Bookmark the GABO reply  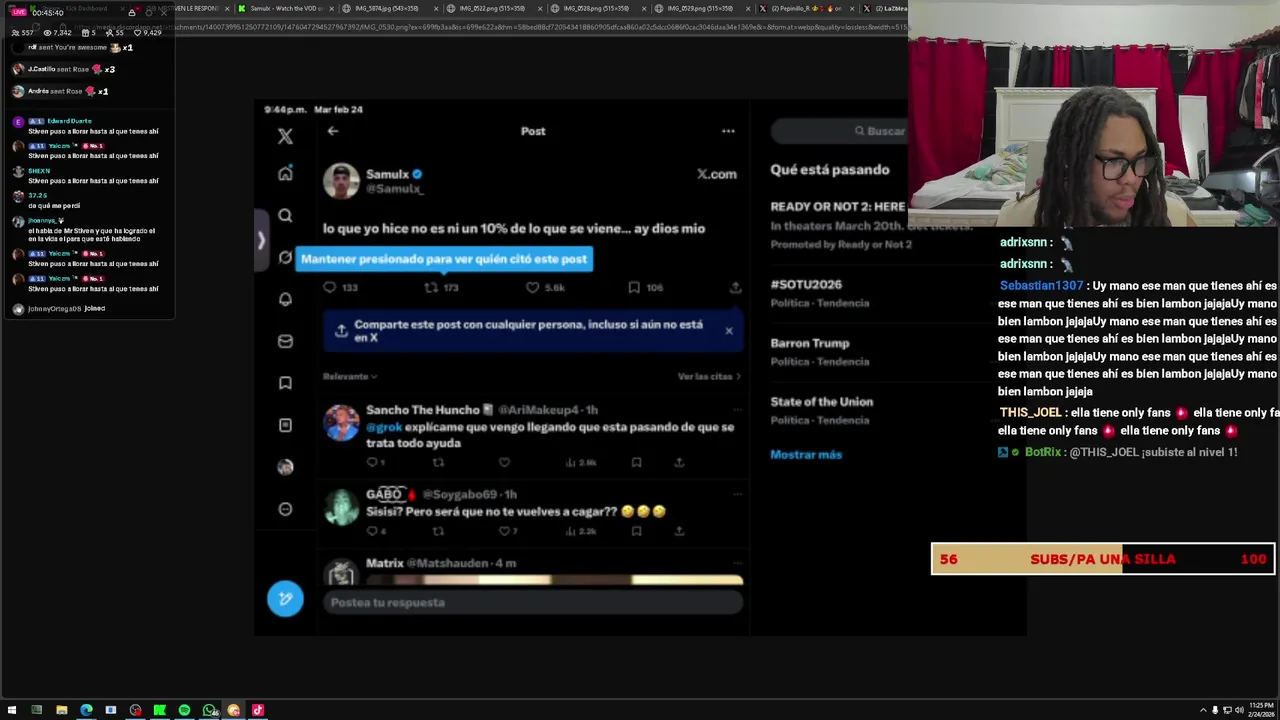(x=636, y=532)
